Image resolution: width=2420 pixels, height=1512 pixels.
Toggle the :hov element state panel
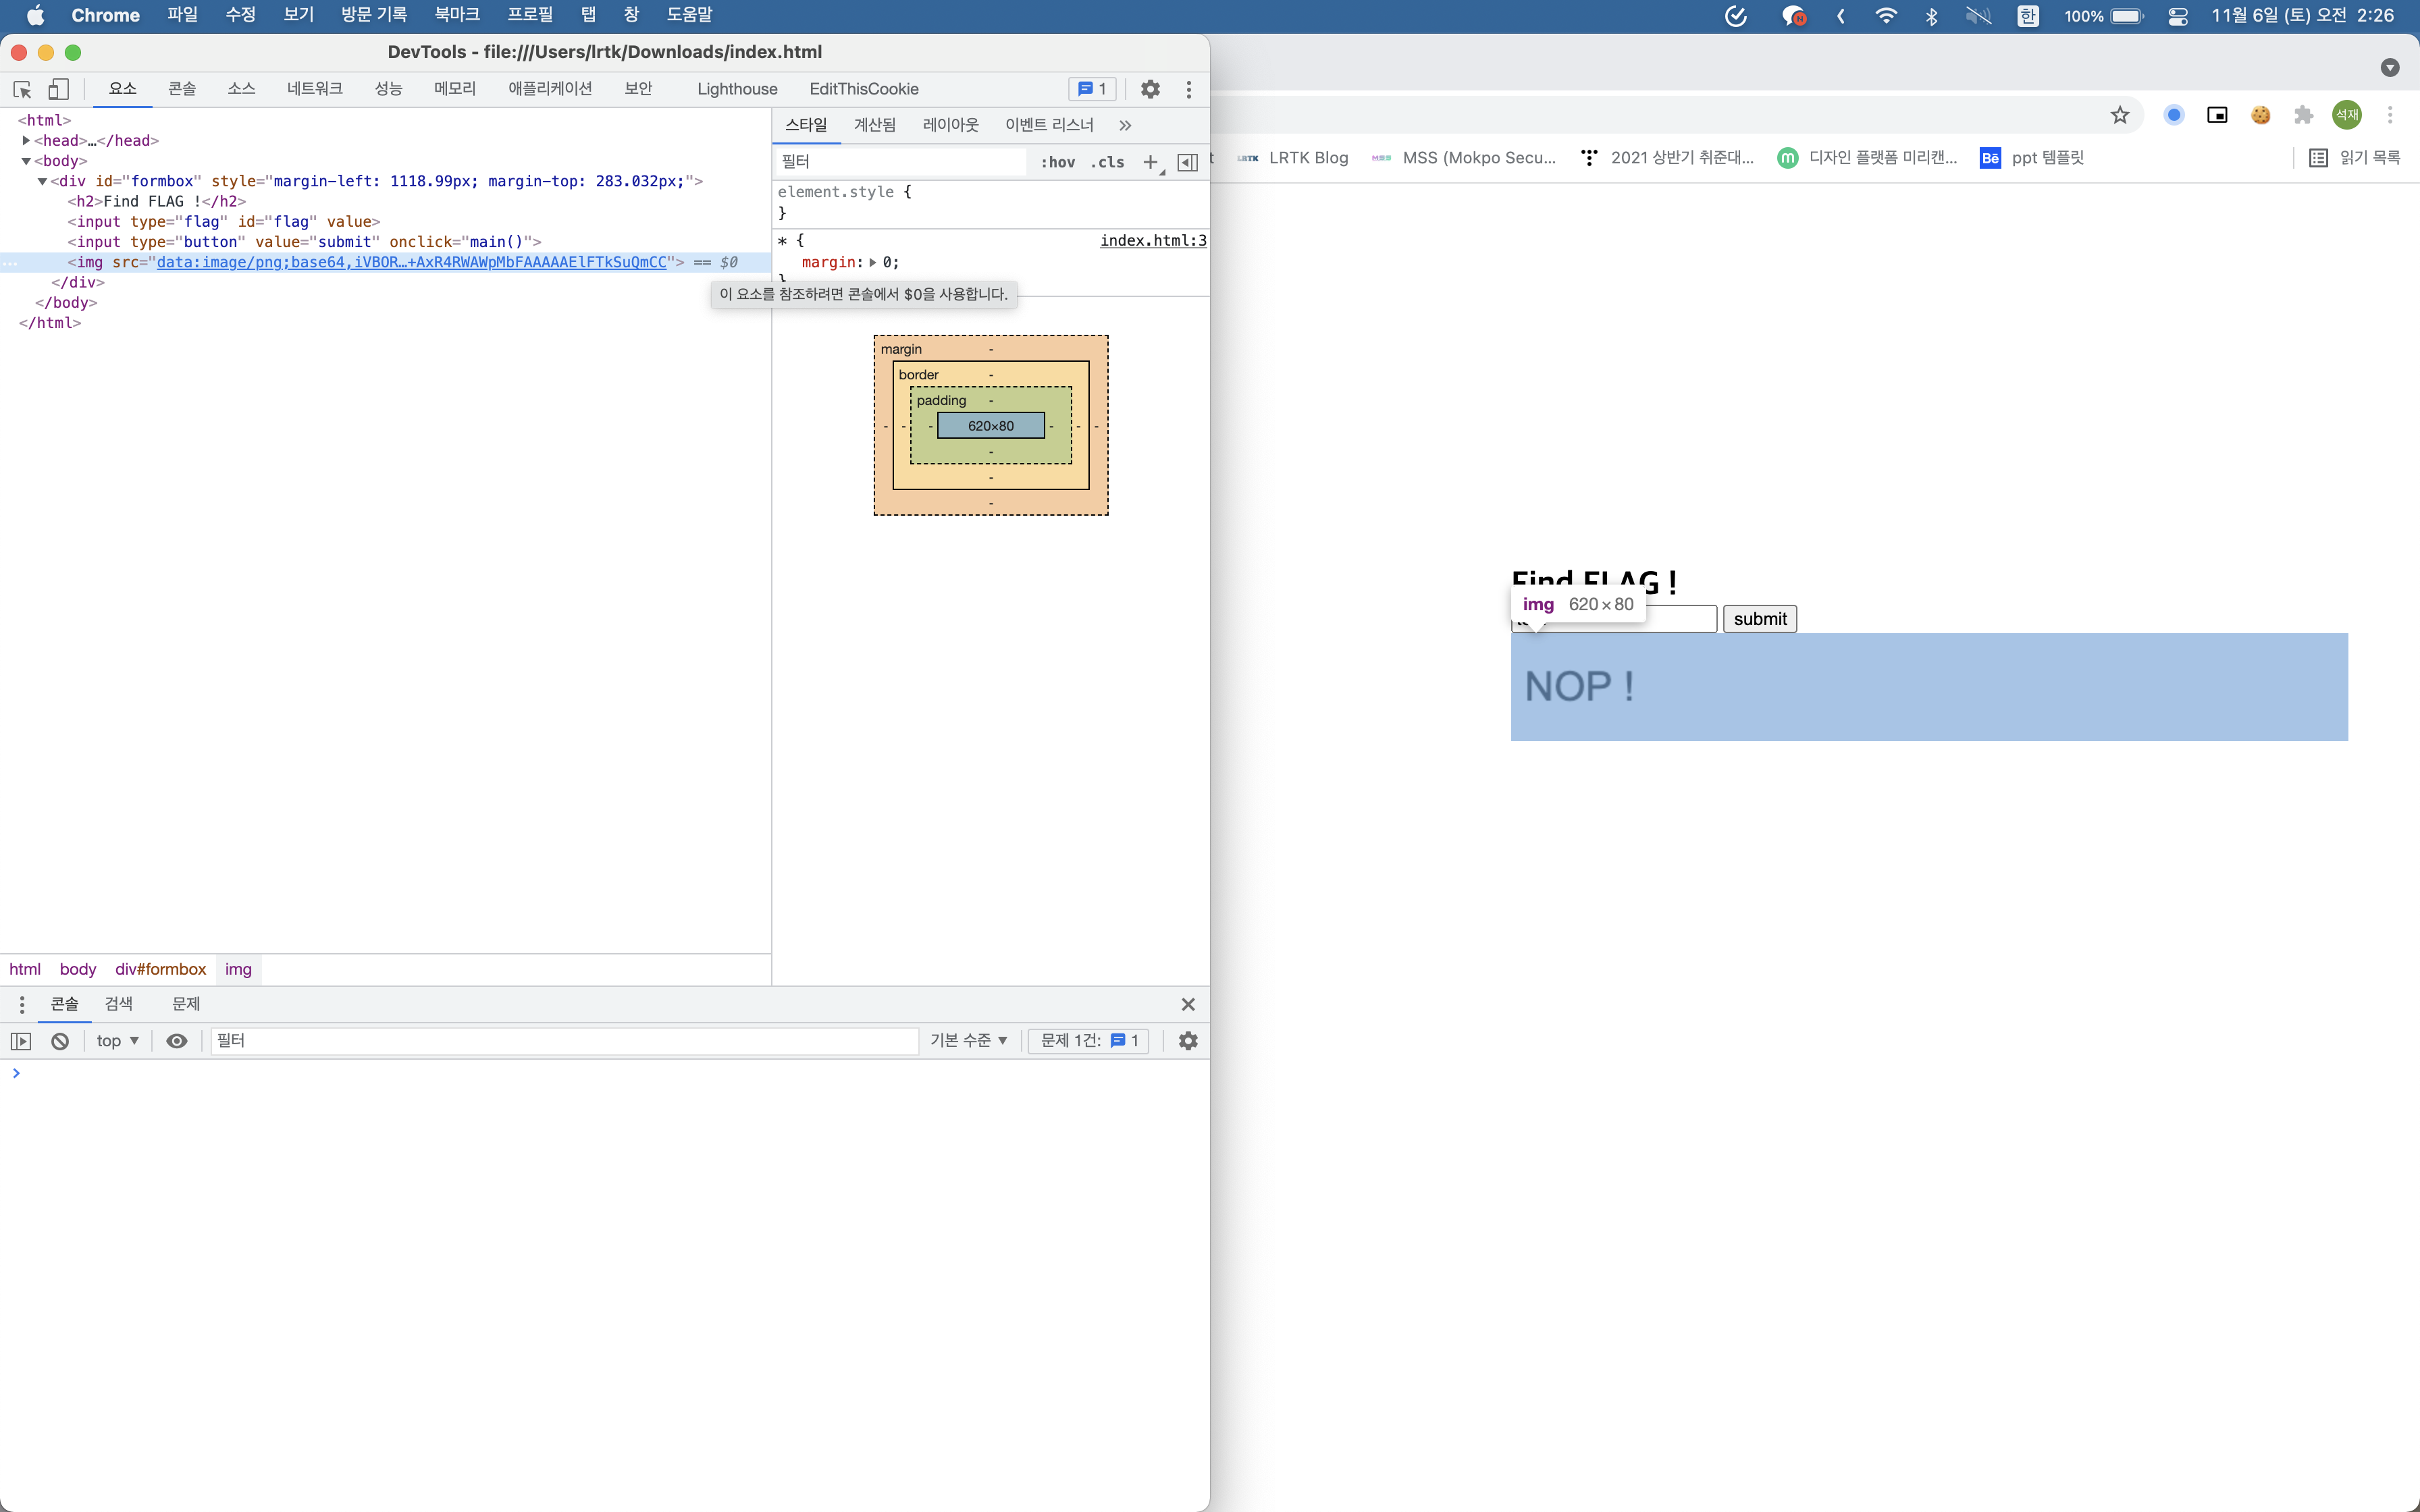tap(1057, 162)
